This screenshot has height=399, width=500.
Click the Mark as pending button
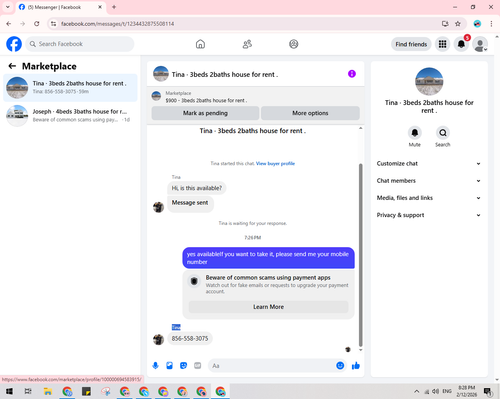tap(205, 113)
